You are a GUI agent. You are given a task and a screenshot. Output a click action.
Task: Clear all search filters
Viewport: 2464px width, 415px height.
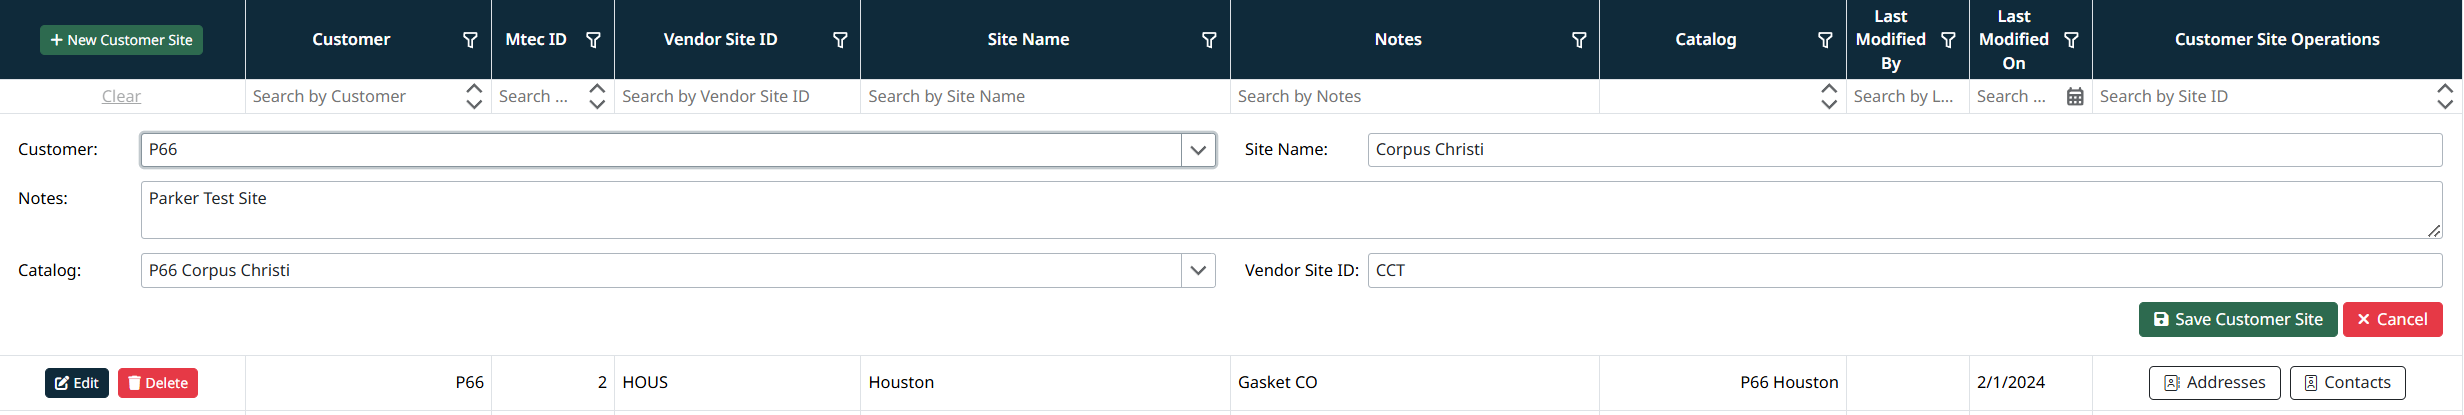pos(121,96)
